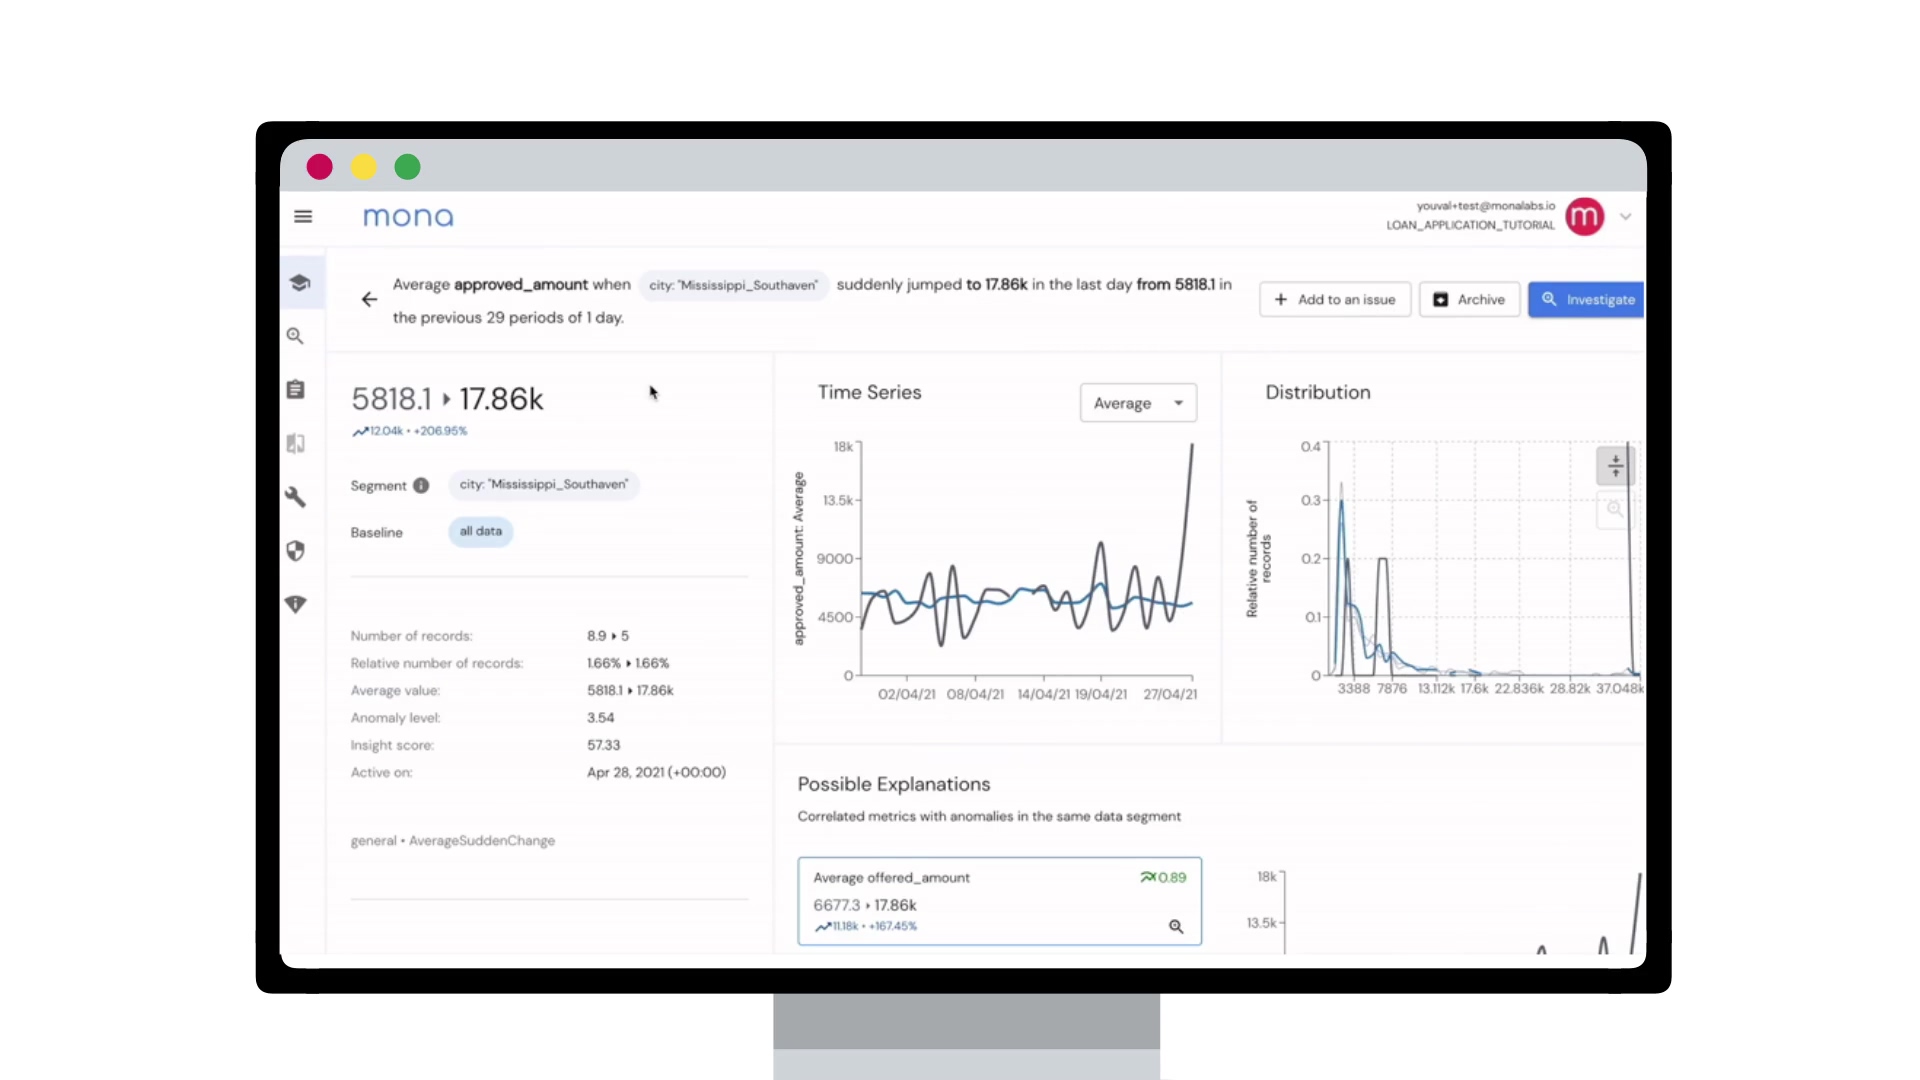Click the back arrow beside the anomaly description
This screenshot has height=1080, width=1920.
click(368, 299)
